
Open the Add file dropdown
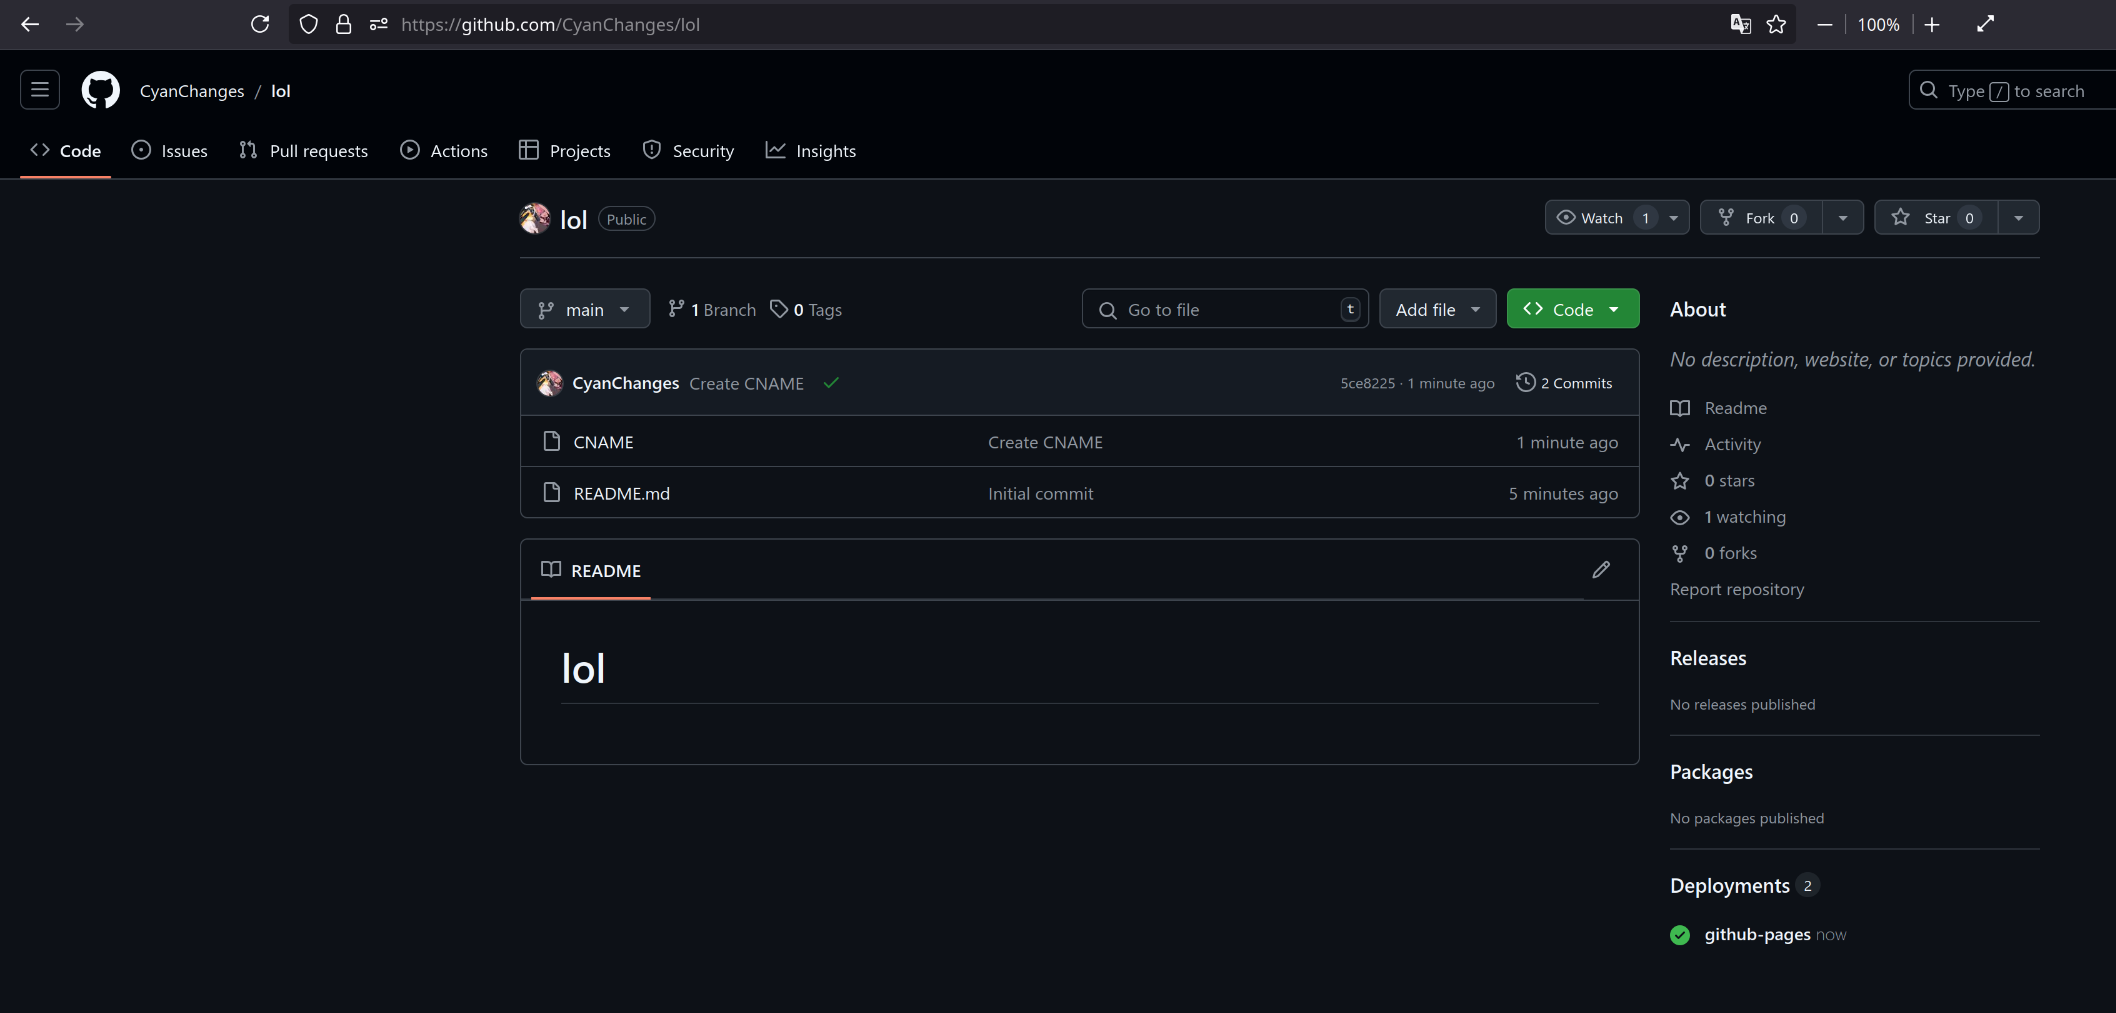pos(1437,310)
